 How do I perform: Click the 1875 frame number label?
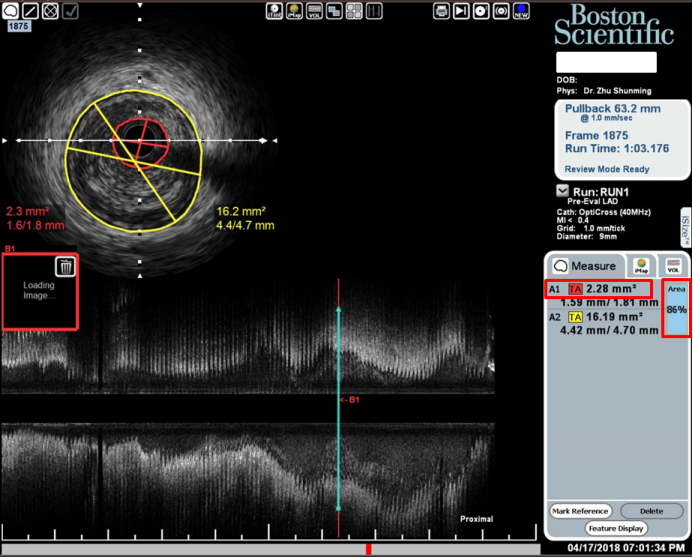(19, 26)
